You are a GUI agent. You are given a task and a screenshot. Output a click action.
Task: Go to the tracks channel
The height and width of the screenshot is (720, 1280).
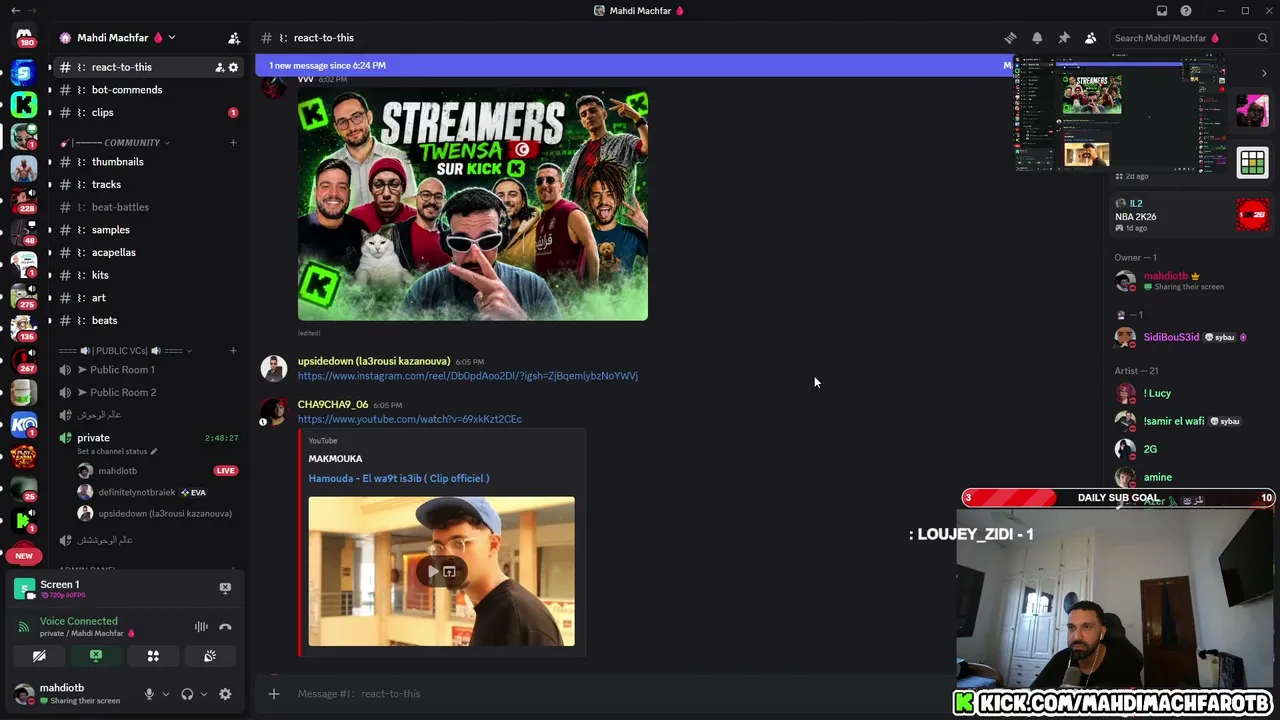[x=149, y=185]
